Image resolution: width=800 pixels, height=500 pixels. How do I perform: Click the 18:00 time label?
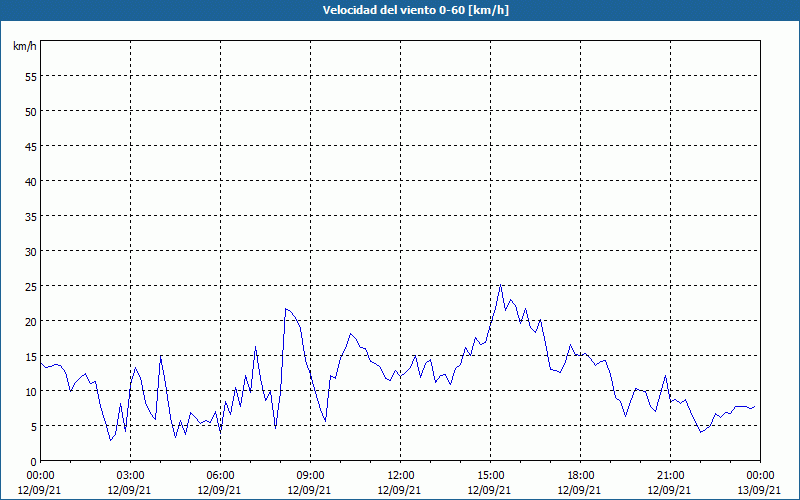[581, 476]
